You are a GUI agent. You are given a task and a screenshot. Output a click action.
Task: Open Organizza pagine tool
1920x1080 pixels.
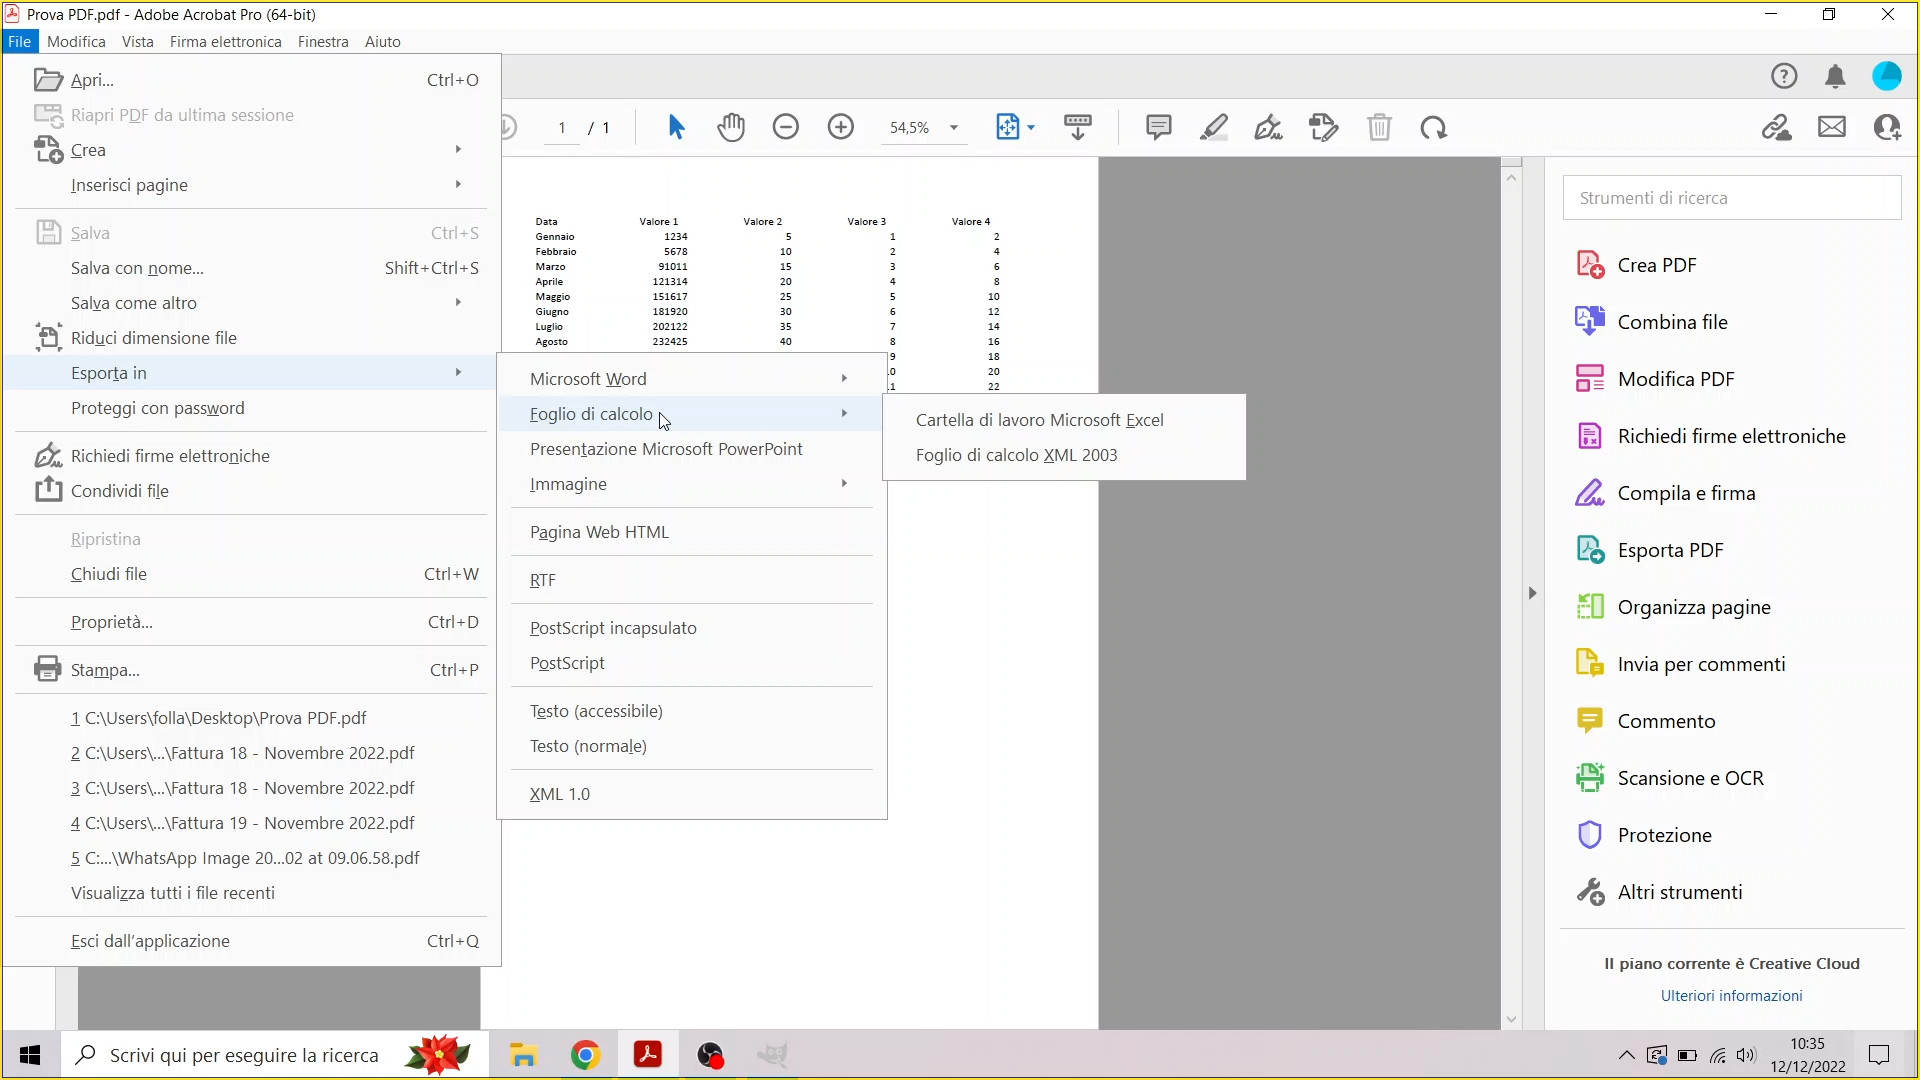(1694, 606)
